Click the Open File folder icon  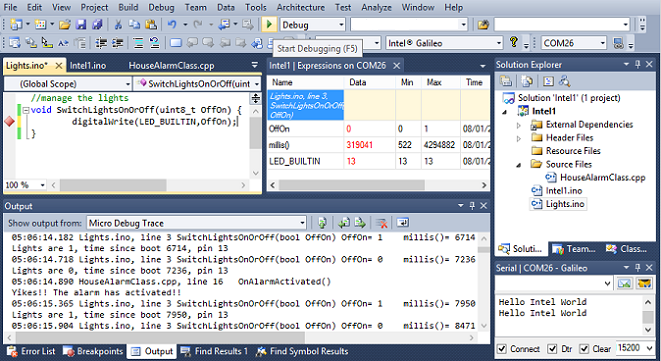coord(64,25)
